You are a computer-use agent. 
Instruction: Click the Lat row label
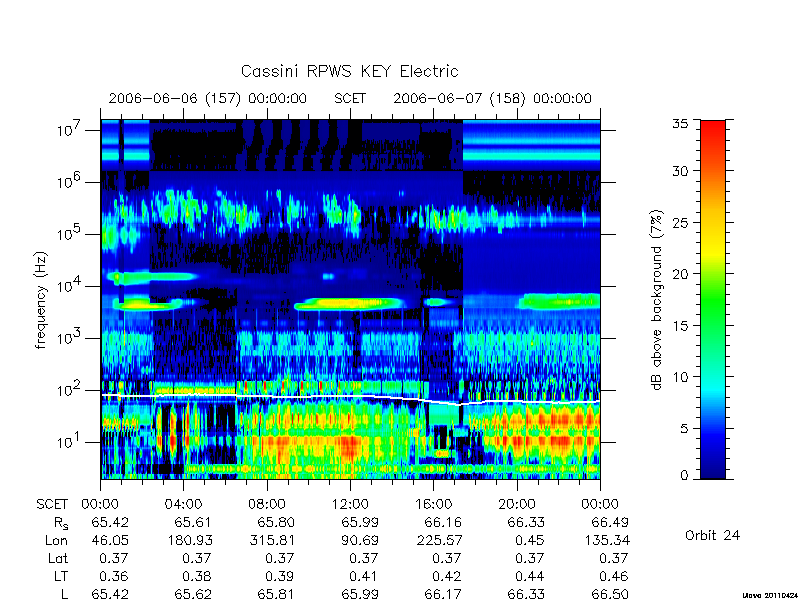58,559
